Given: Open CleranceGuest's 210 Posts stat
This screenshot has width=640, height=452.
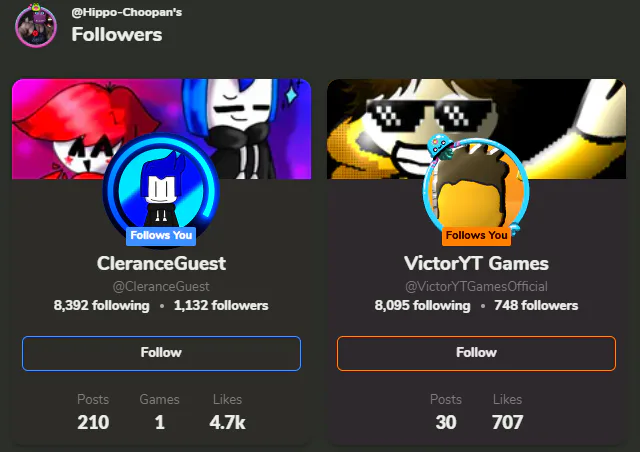Looking at the screenshot, I should click(93, 412).
